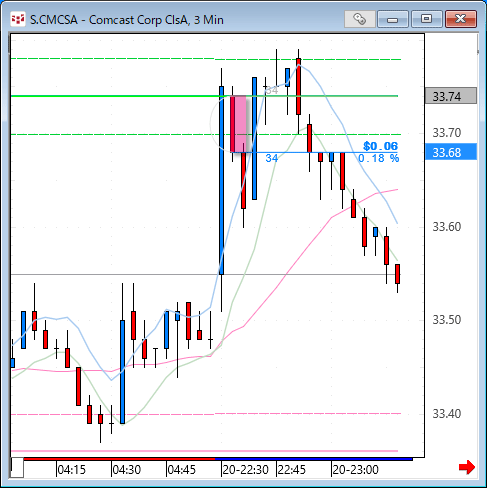Image resolution: width=487 pixels, height=488 pixels.
Task: Minimize the Comcast chart window
Action: coord(393,19)
